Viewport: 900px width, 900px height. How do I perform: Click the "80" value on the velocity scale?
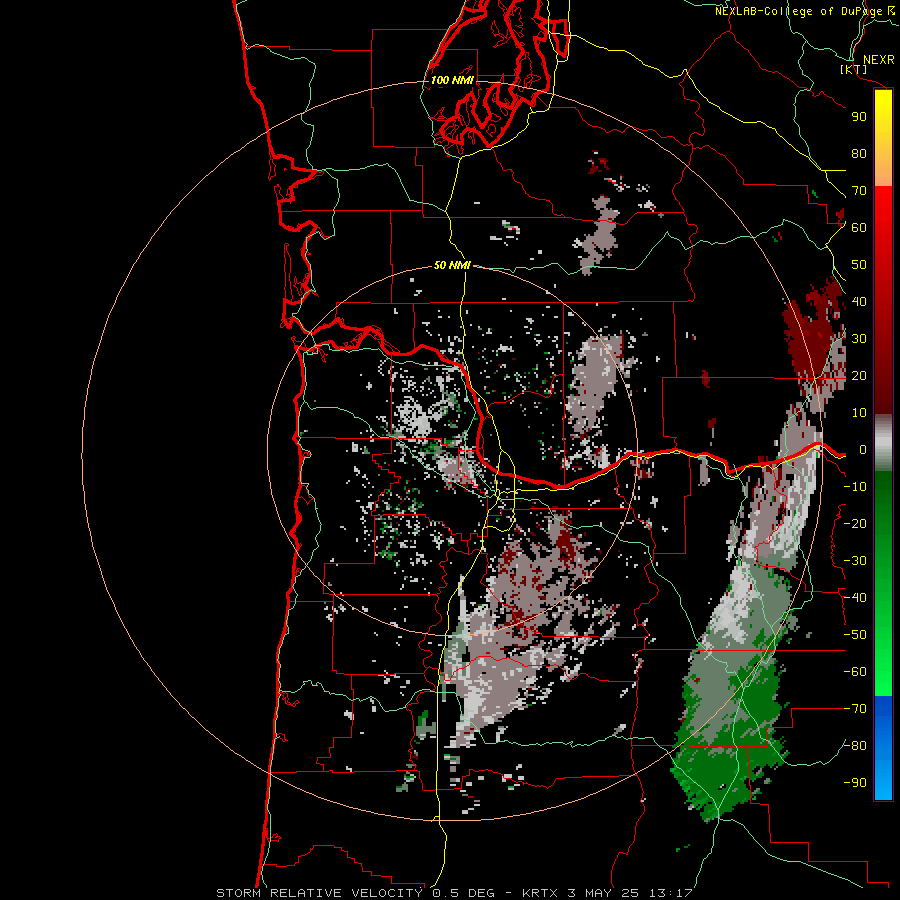coord(859,154)
